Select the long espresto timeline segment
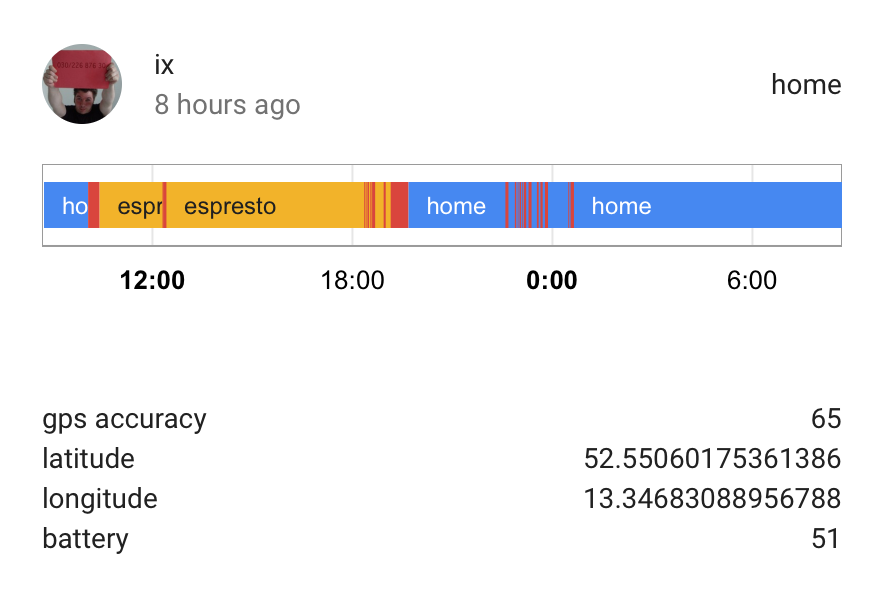This screenshot has height=598, width=888. click(264, 206)
